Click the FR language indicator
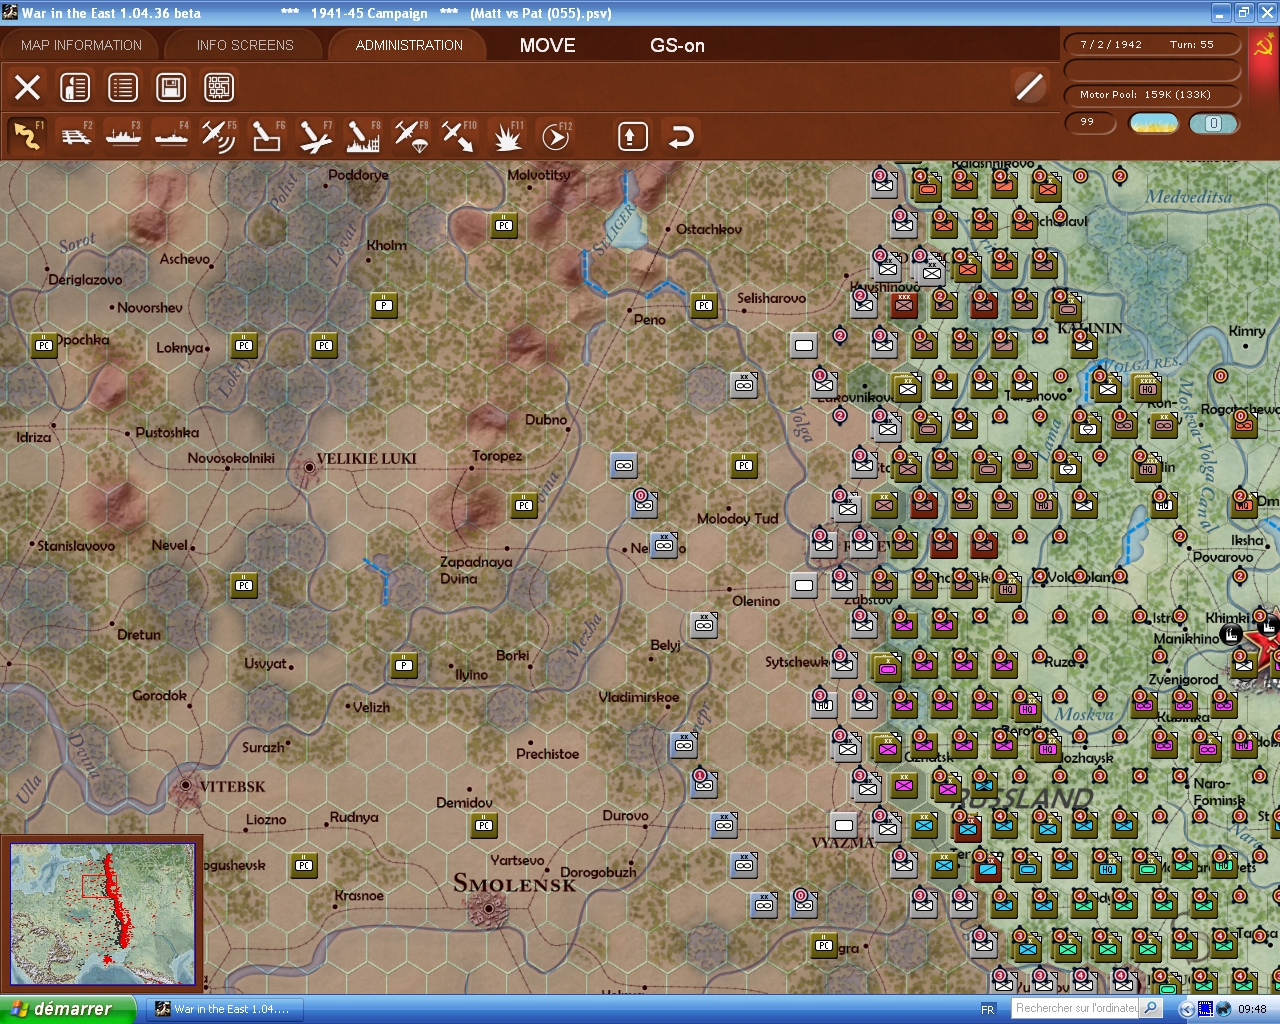The image size is (1280, 1024). point(988,1009)
